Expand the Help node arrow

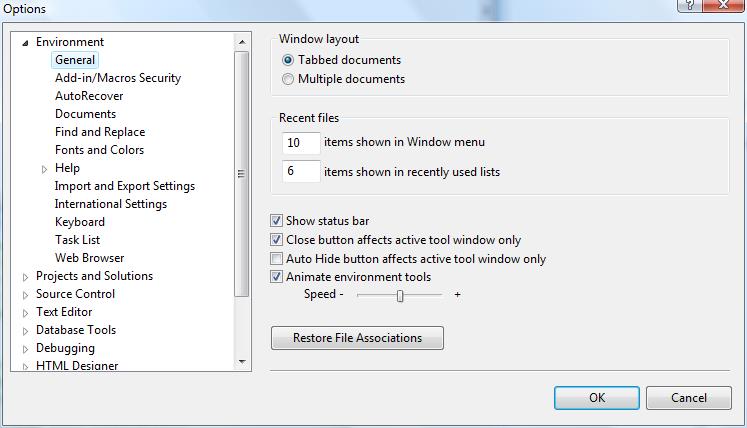(44, 169)
